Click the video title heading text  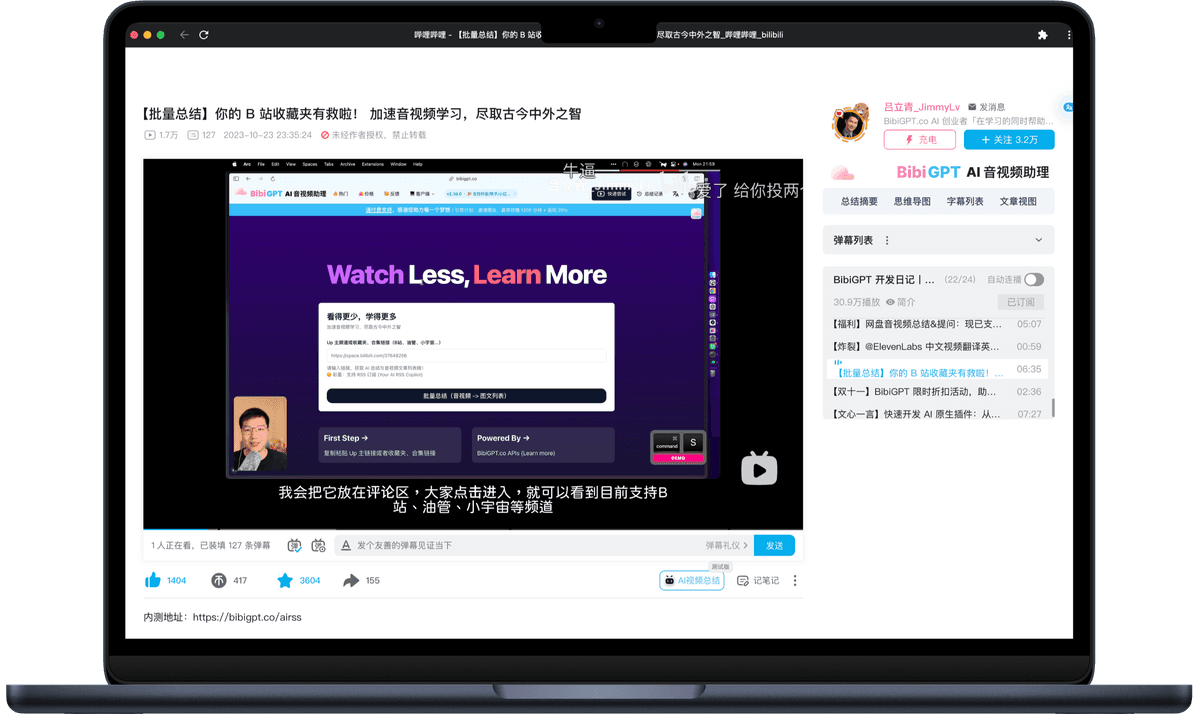tap(361, 114)
